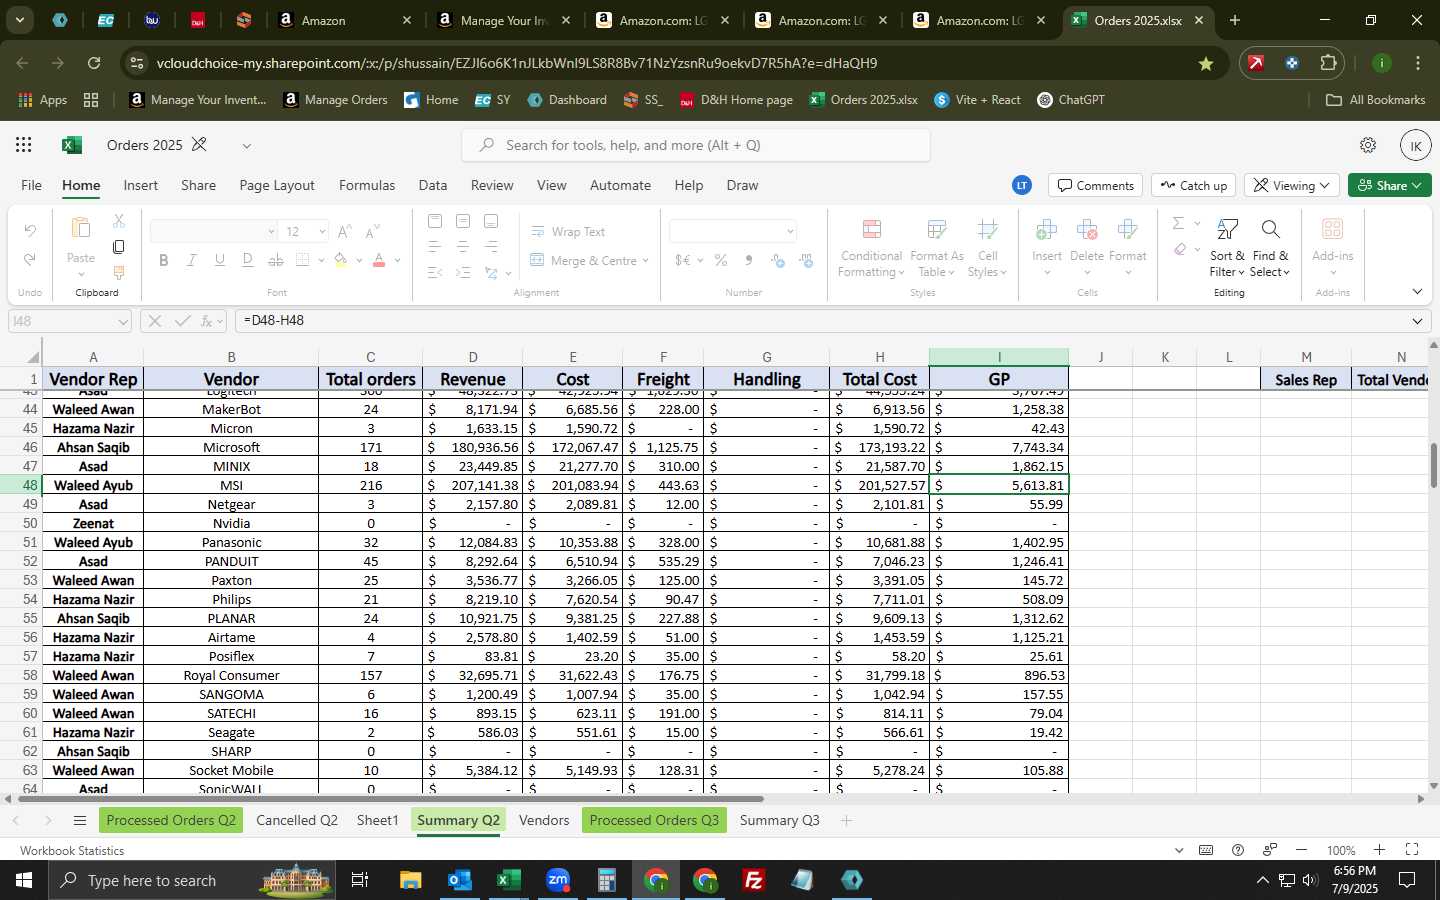Collapse the ribbon with chevron

point(1417,292)
